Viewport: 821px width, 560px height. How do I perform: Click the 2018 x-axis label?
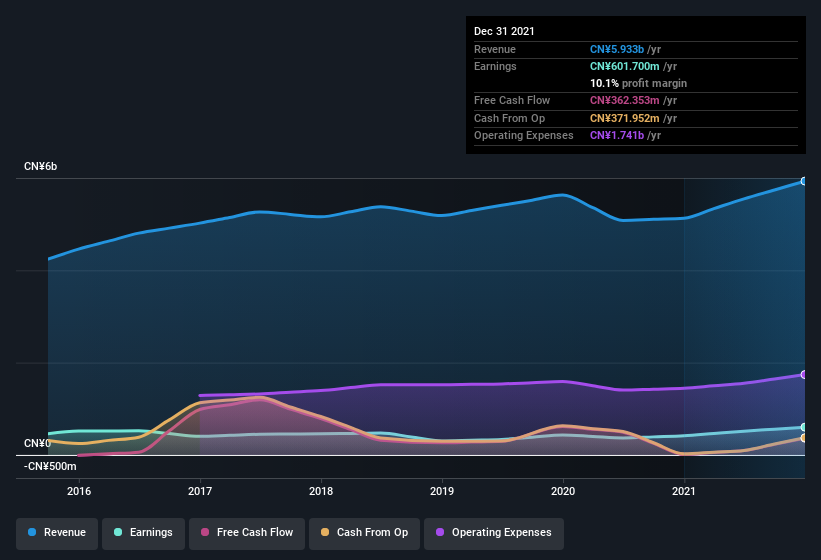tap(321, 491)
